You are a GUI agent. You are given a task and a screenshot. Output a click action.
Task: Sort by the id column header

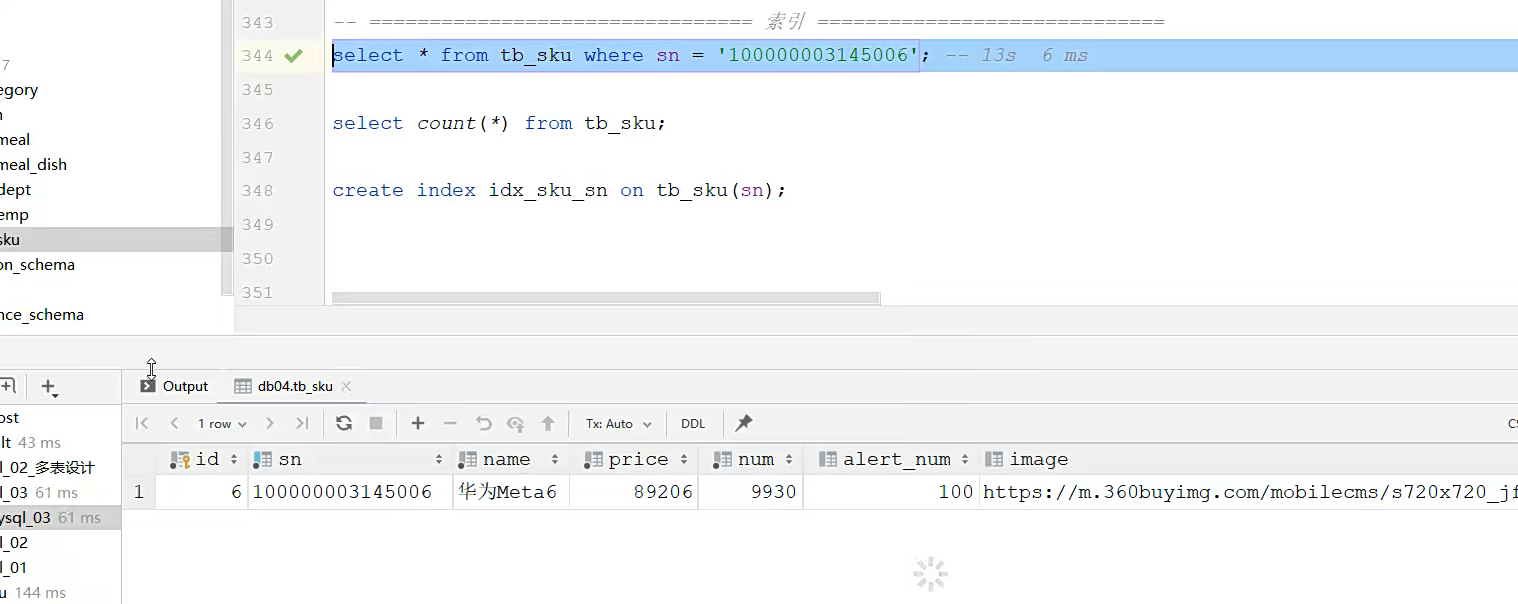204,460
